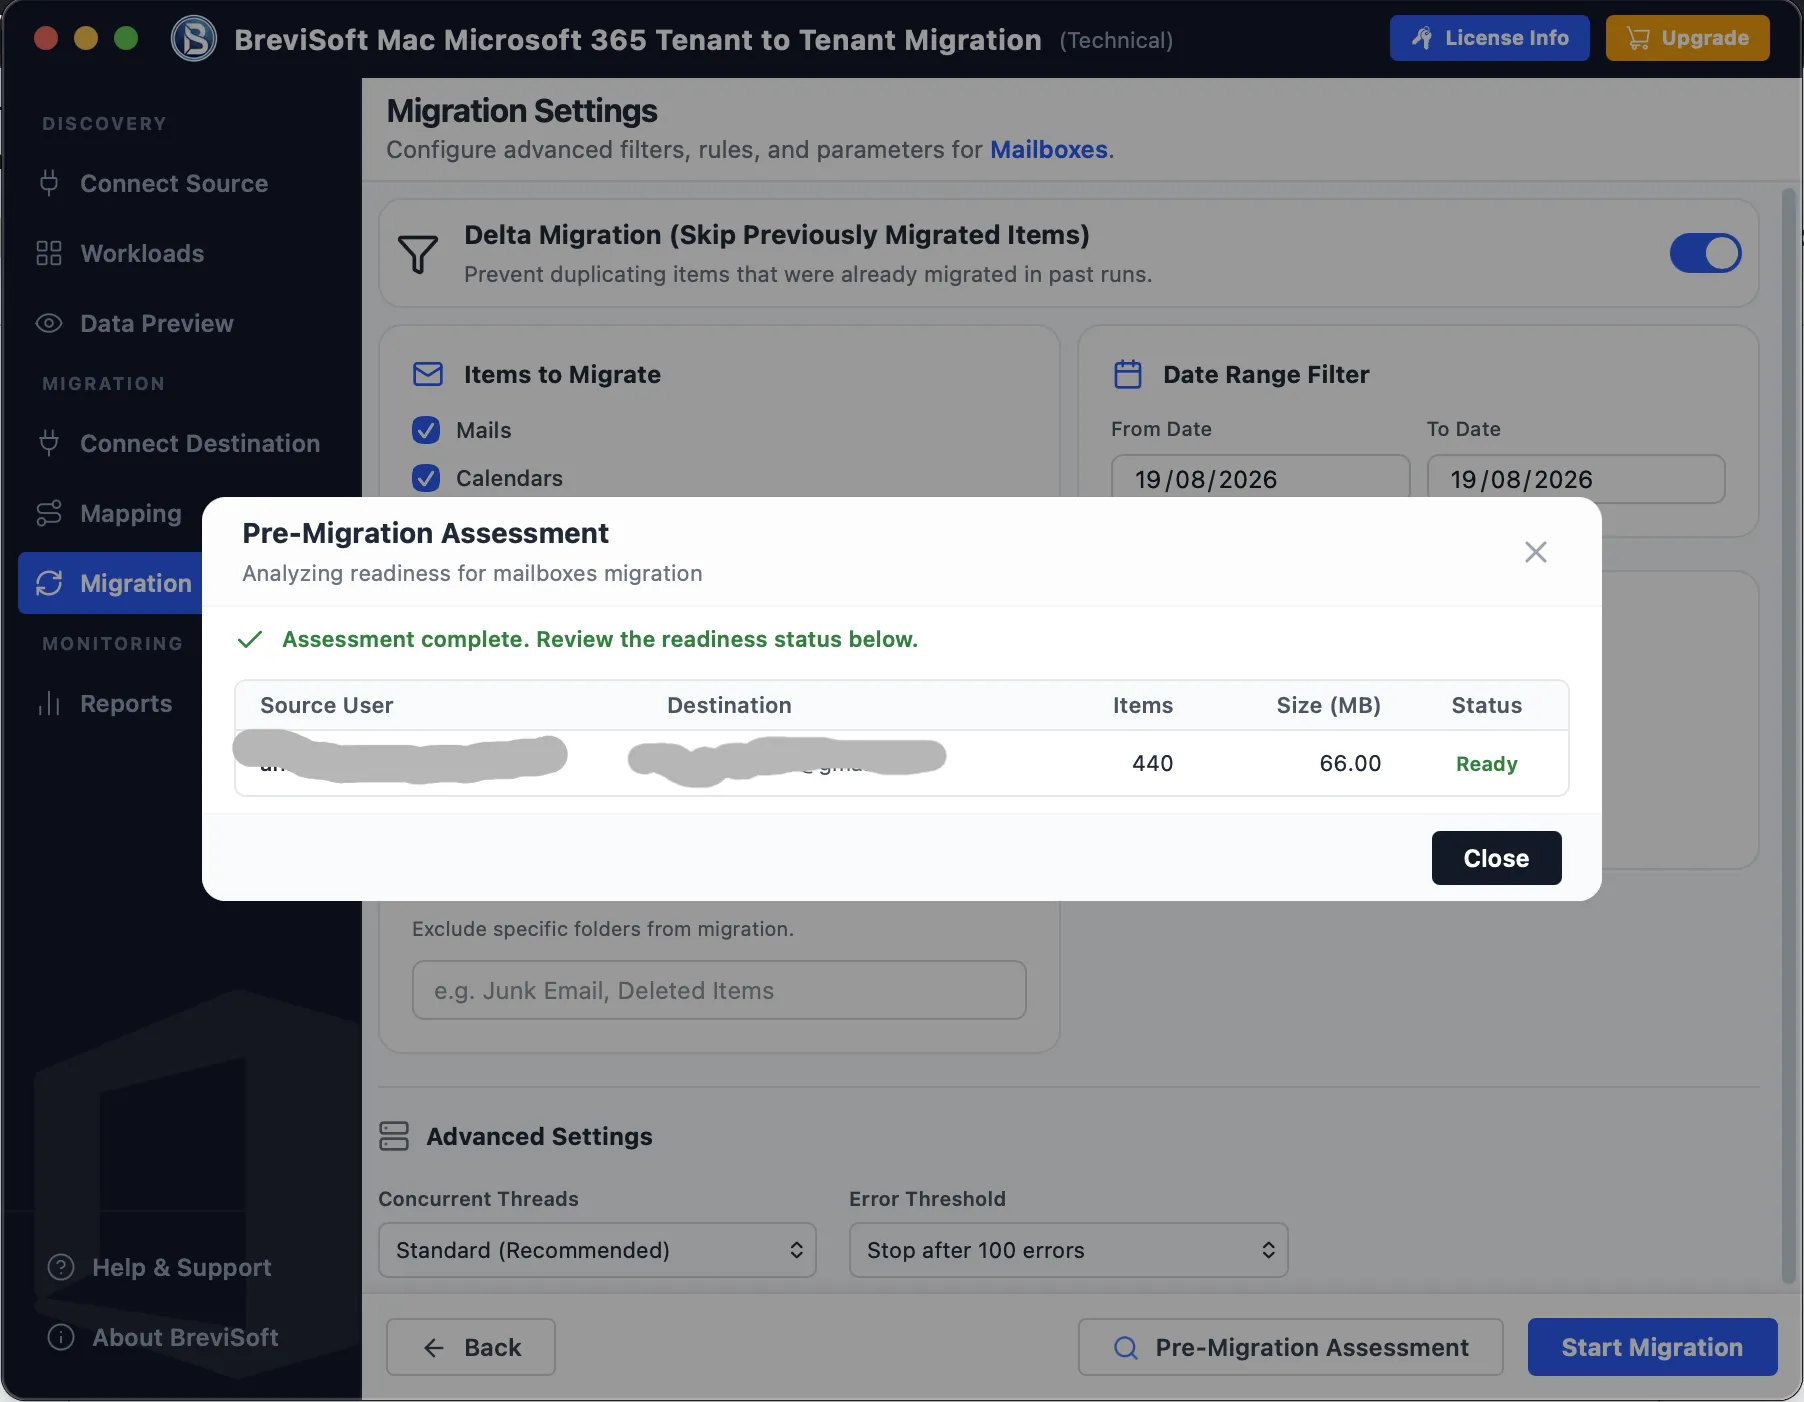Click the 66.00 size value
Screen dimensions: 1804x1402
(1350, 763)
